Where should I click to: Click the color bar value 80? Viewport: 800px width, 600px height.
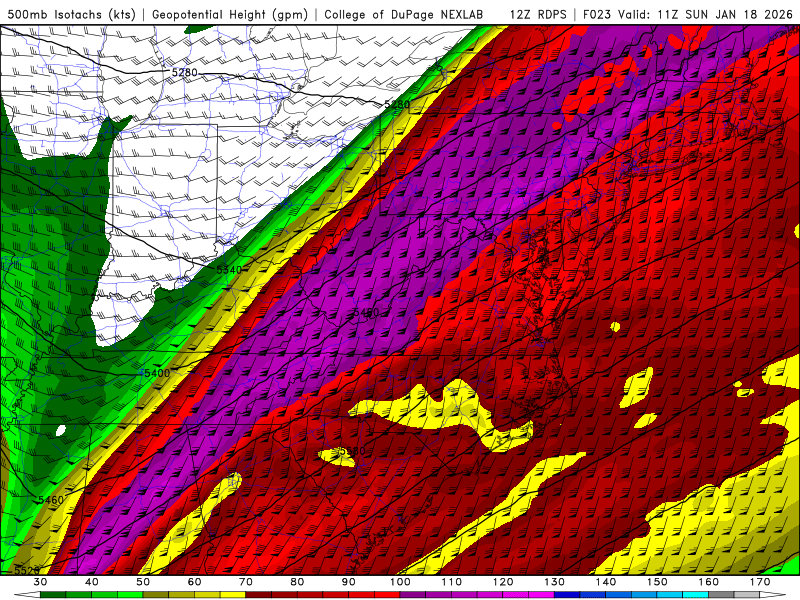click(297, 582)
